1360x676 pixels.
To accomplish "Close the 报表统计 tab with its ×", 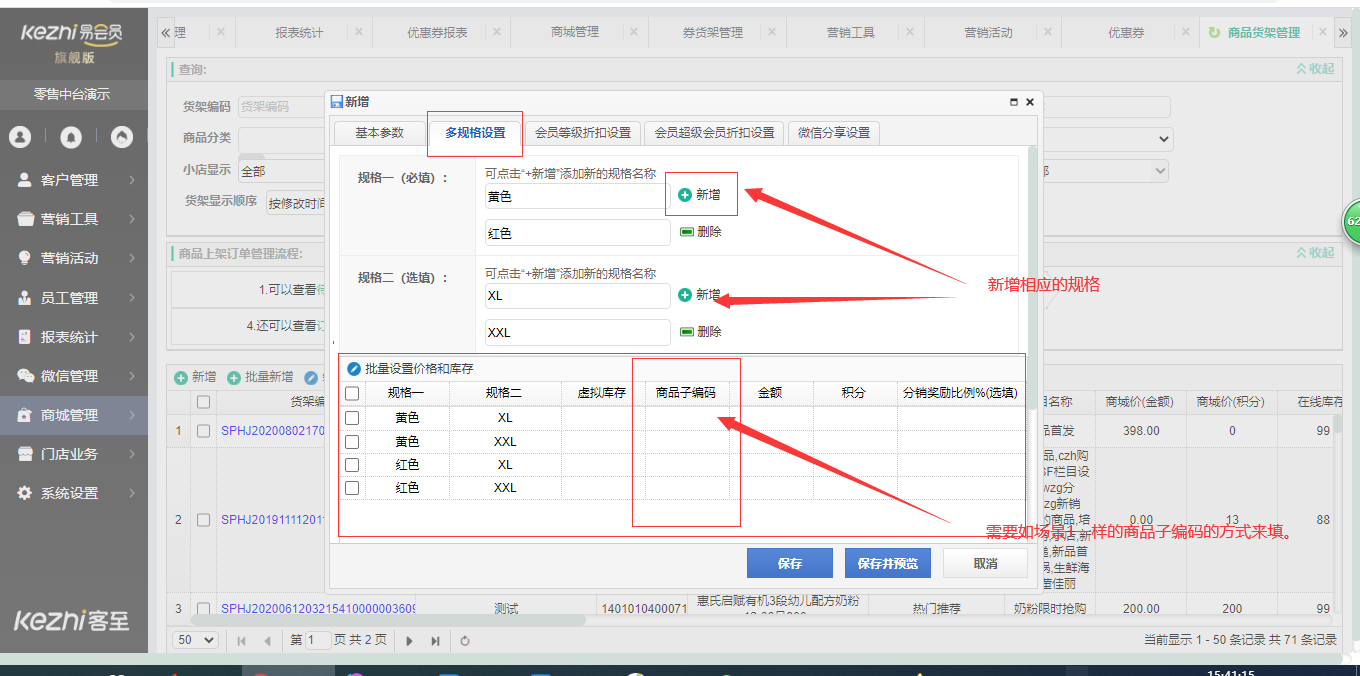I will coord(359,32).
